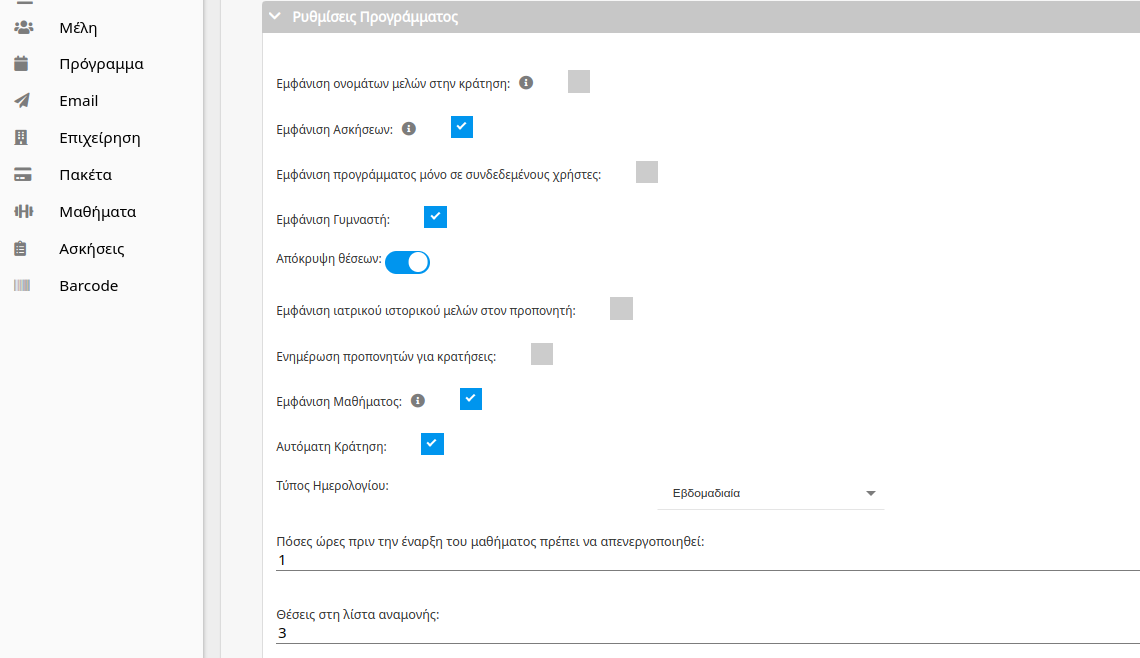The height and width of the screenshot is (658, 1140).
Task: Click the calendar icon beside Πρόγραμμα
Action: 21,64
